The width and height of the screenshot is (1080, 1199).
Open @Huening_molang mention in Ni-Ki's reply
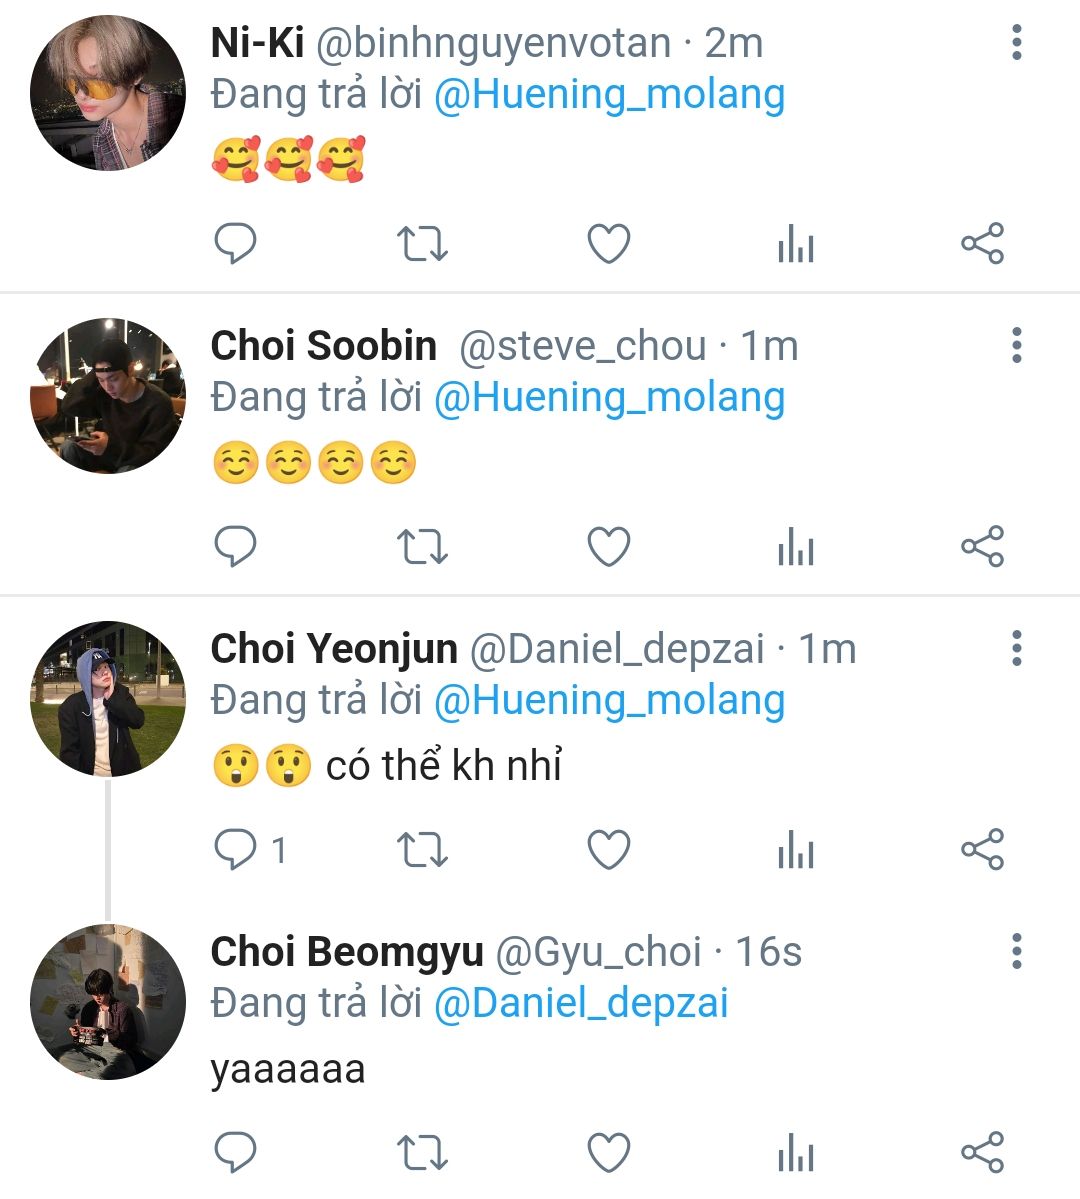coord(609,95)
